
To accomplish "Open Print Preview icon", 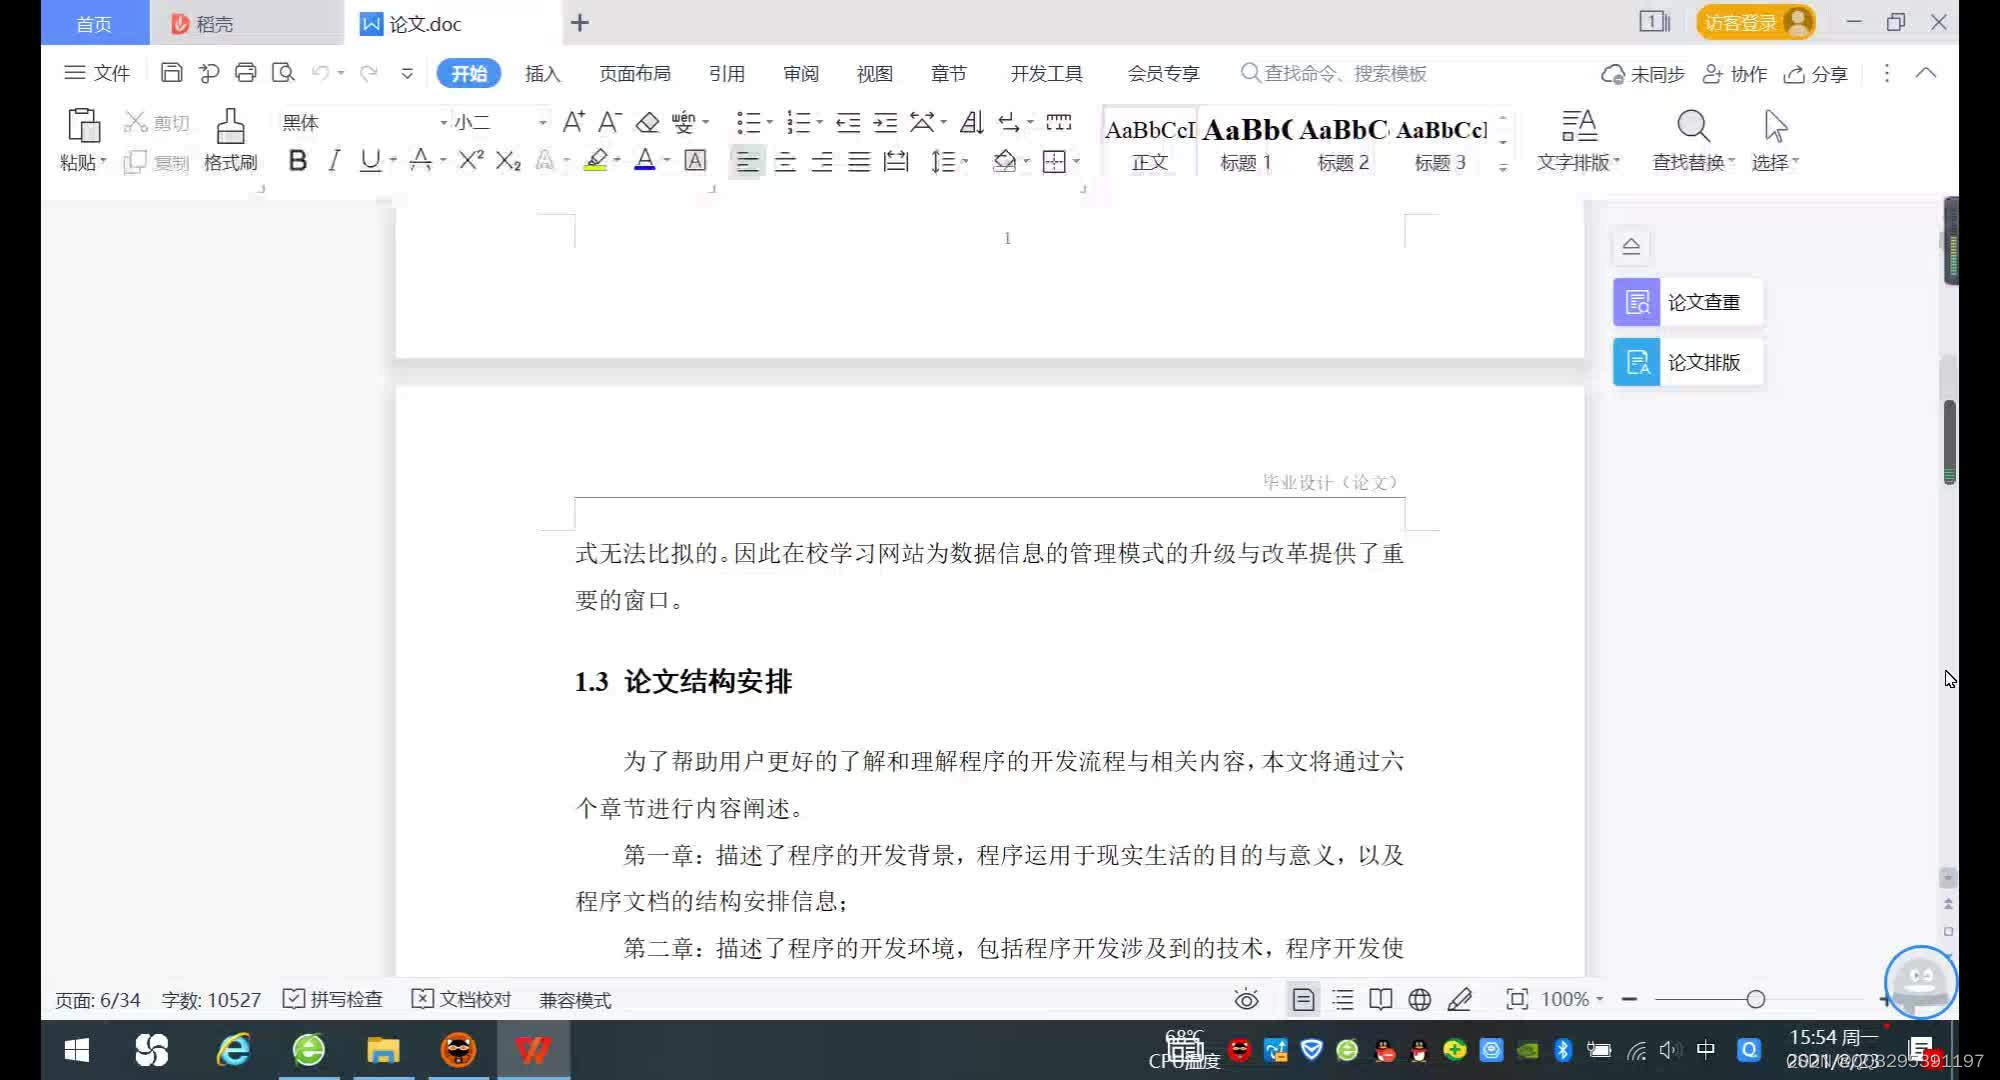I will click(283, 73).
